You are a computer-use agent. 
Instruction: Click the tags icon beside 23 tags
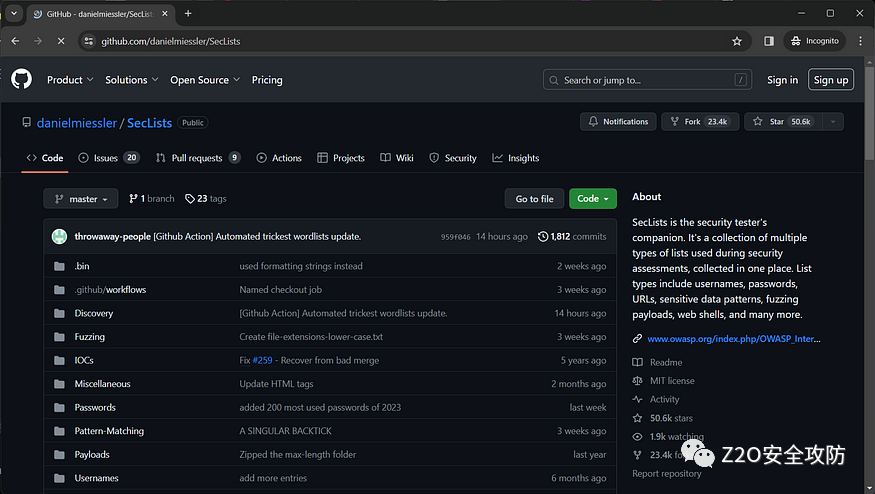pyautogui.click(x=190, y=199)
